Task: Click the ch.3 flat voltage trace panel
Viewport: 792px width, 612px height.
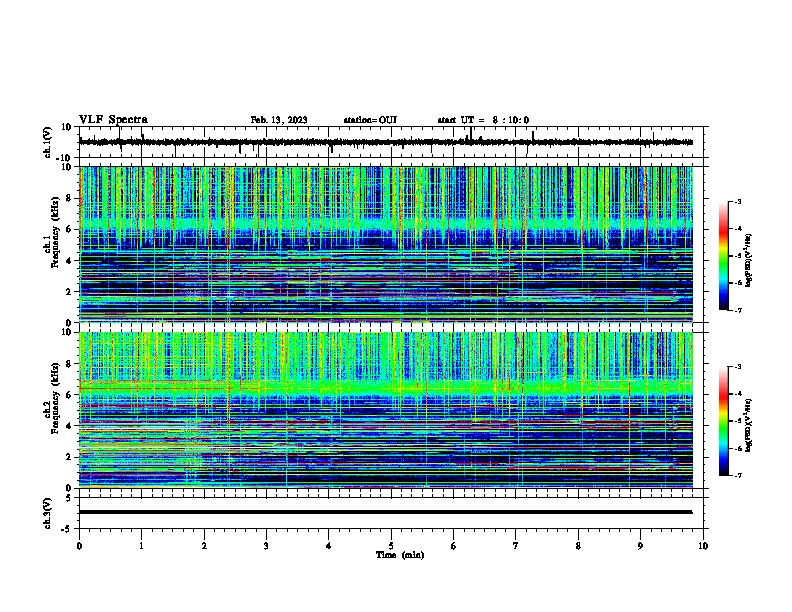Action: (393, 513)
